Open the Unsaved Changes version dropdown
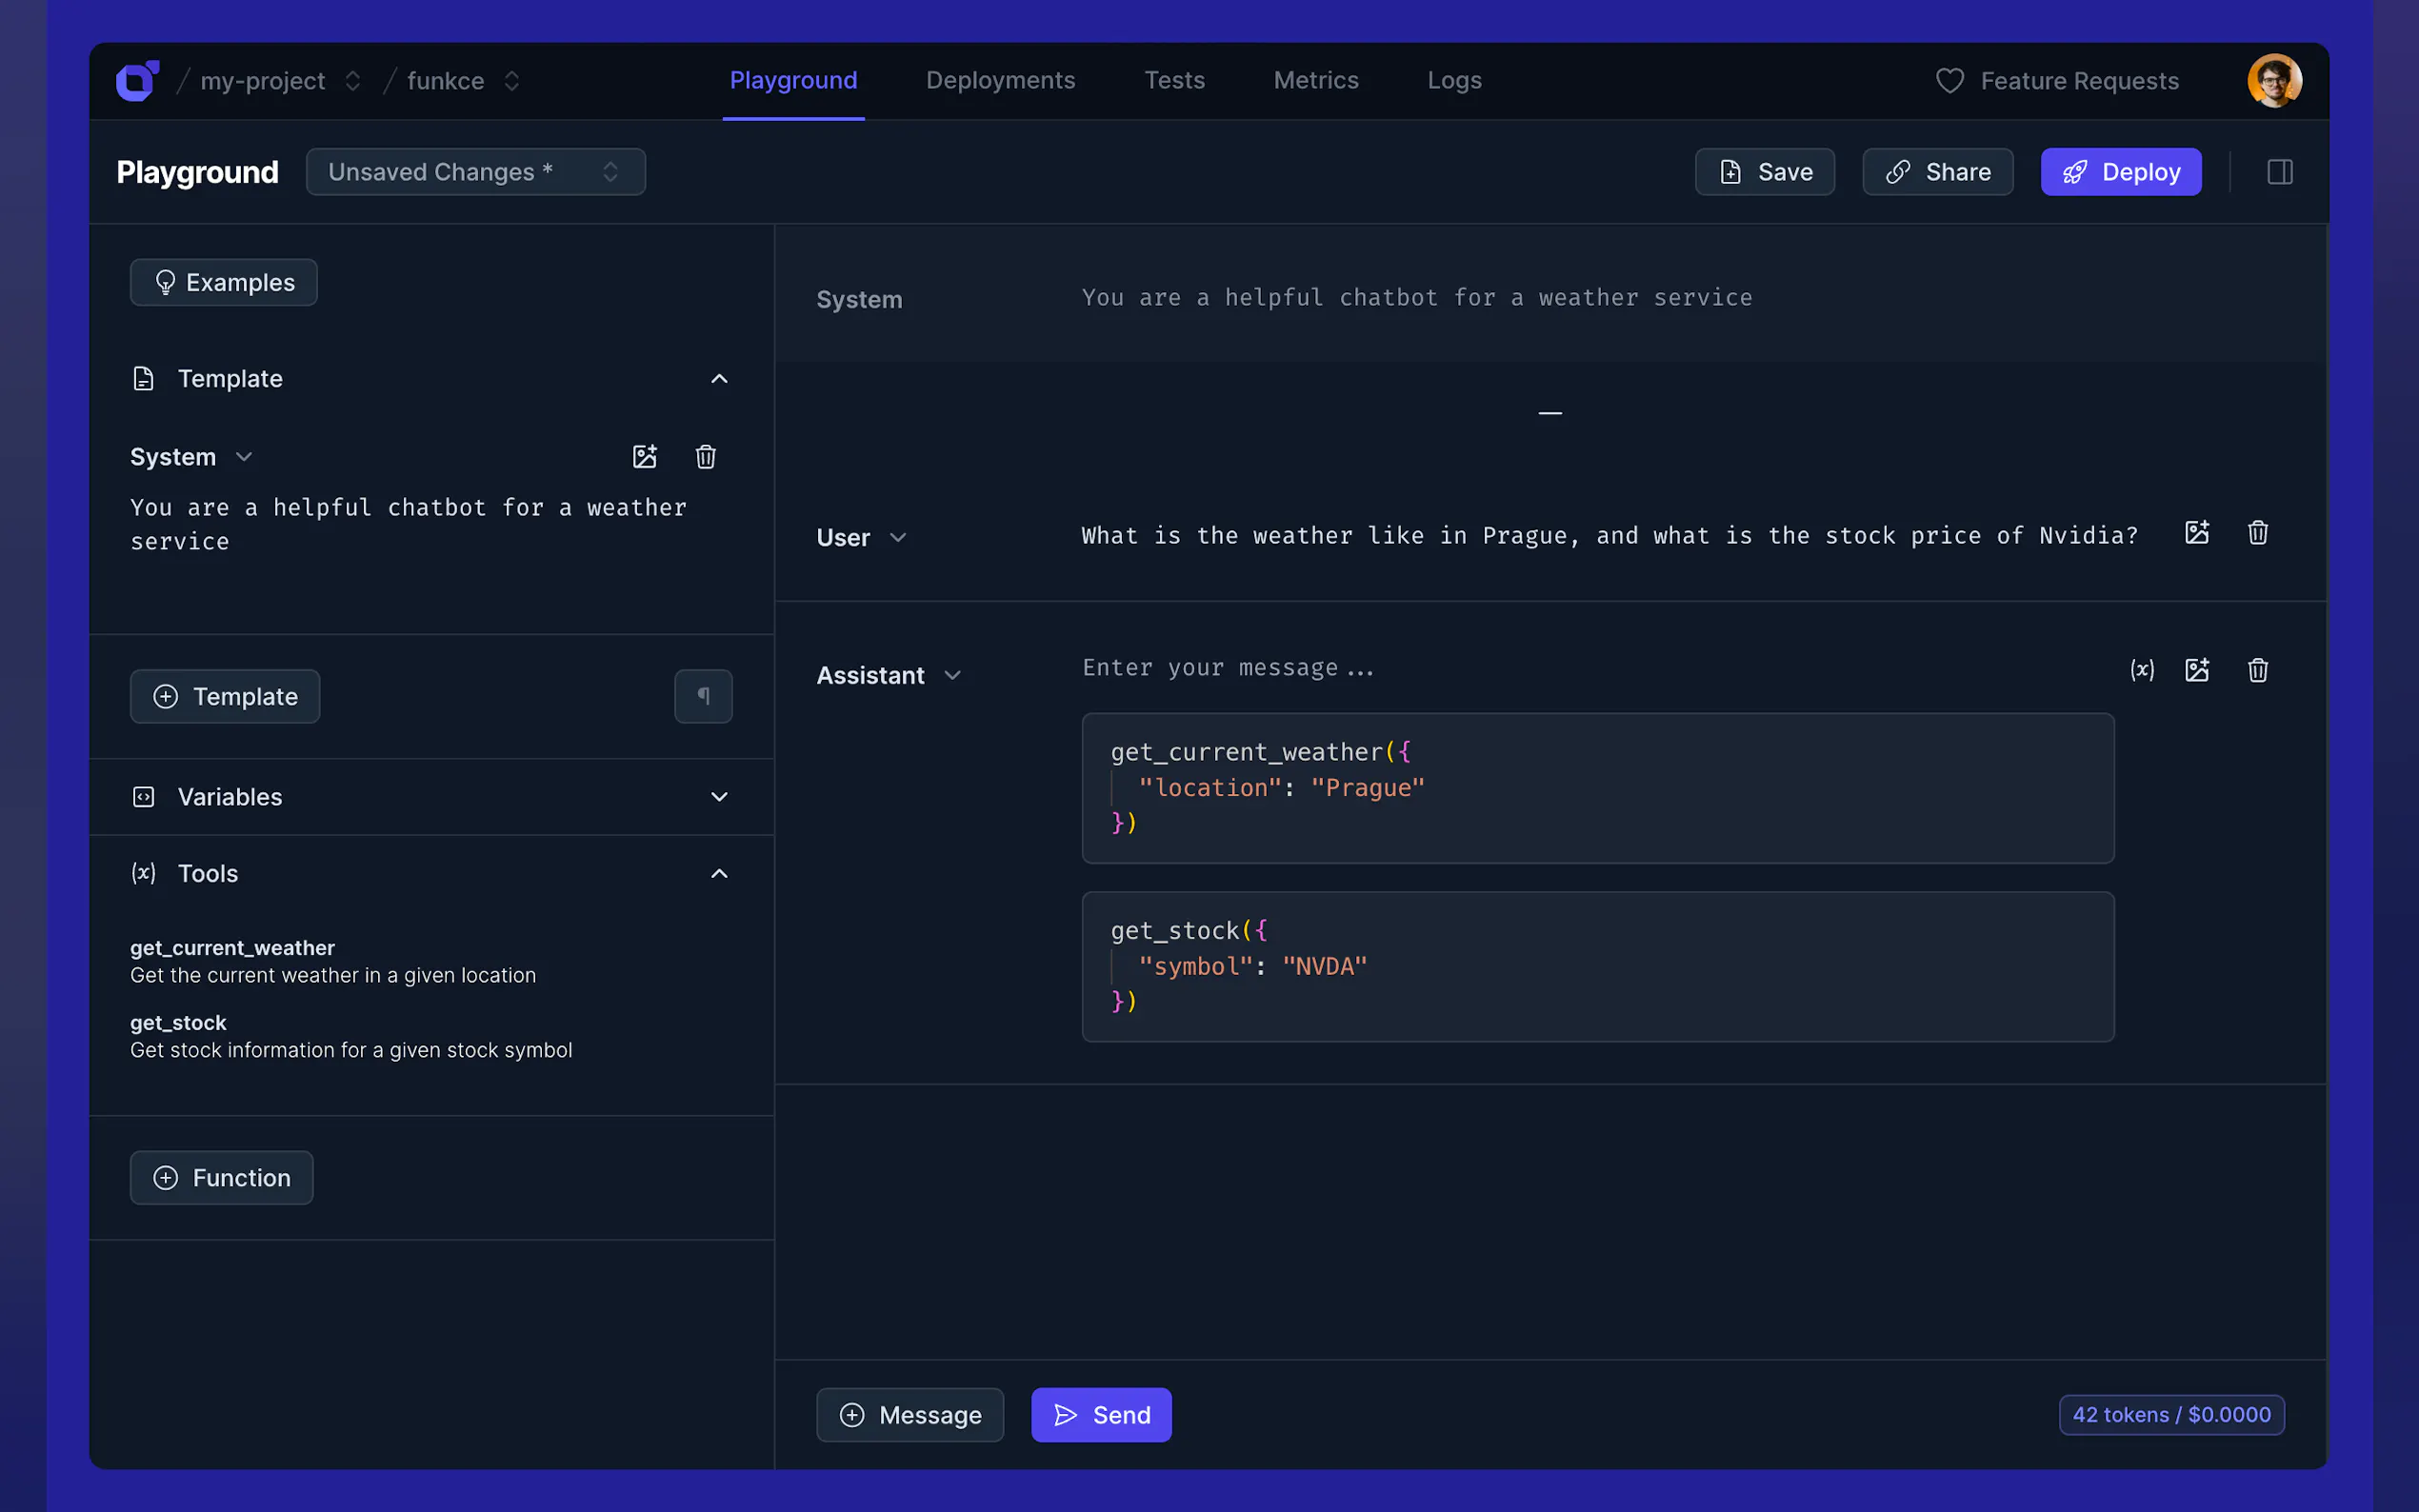The image size is (2419, 1512). (475, 172)
